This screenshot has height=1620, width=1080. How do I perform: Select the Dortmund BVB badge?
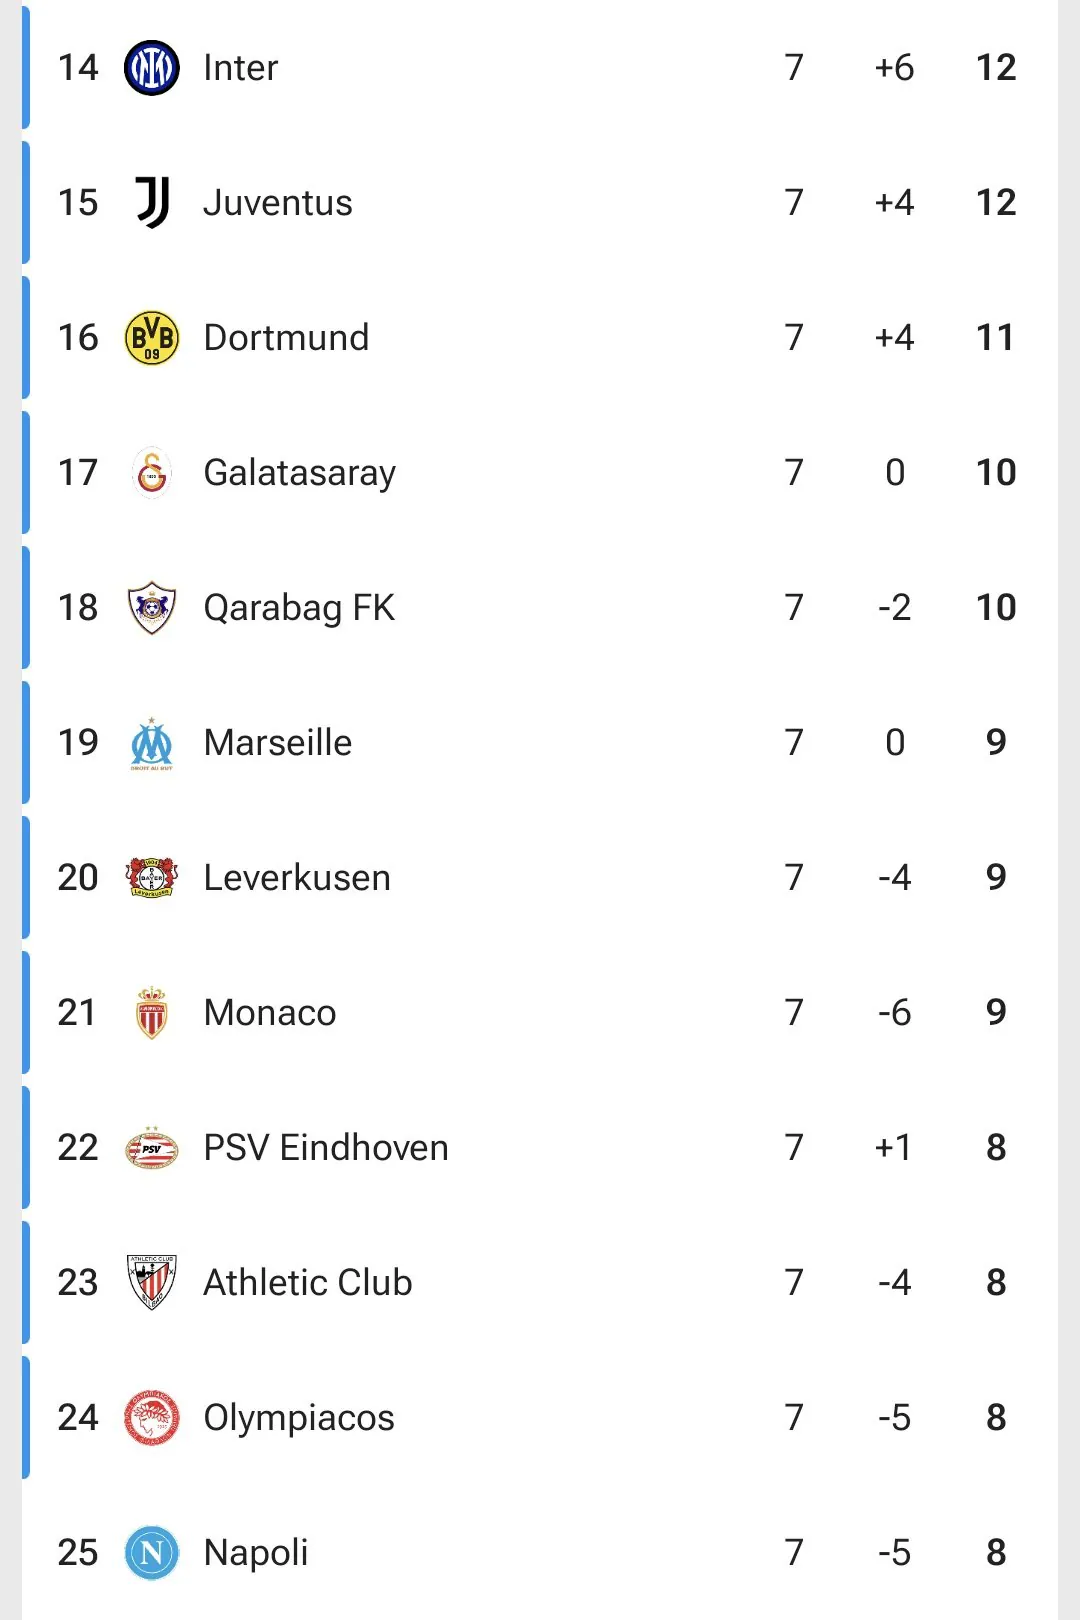click(x=152, y=338)
